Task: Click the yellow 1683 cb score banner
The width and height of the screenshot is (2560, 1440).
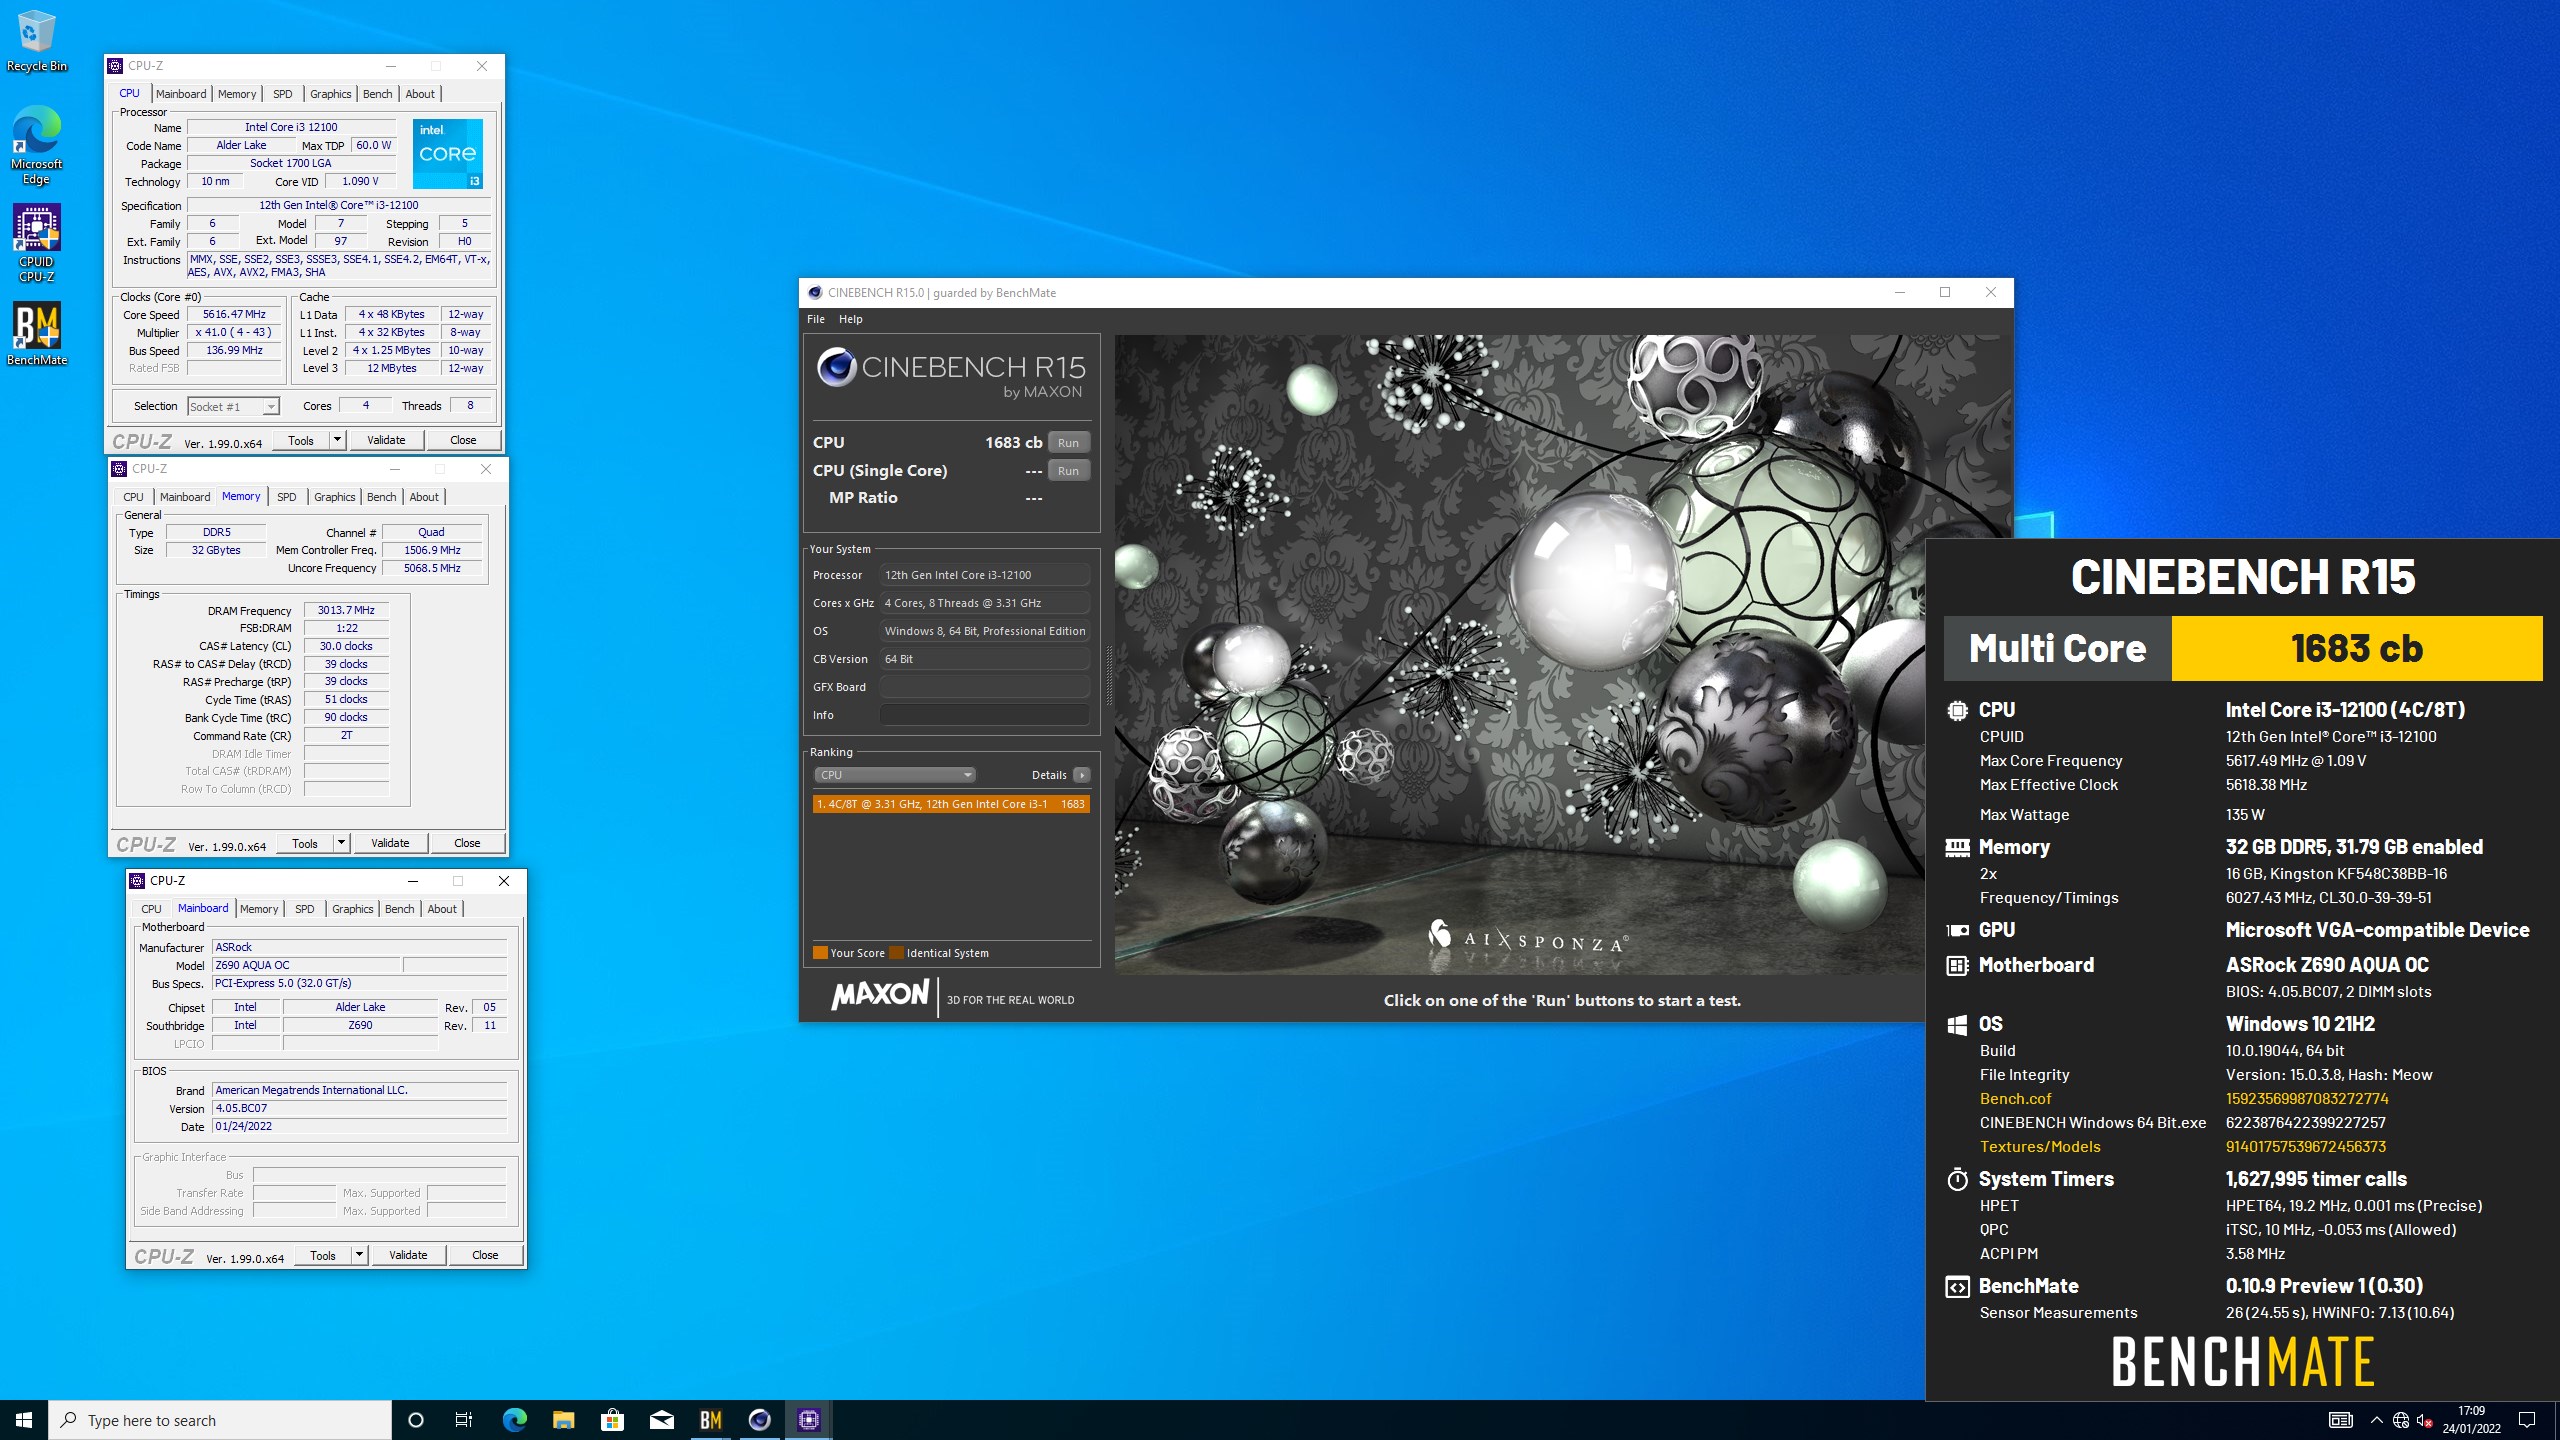Action: [x=2356, y=648]
